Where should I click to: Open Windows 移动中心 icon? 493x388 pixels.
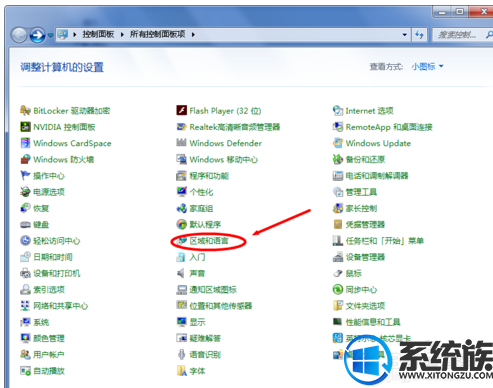coord(181,159)
